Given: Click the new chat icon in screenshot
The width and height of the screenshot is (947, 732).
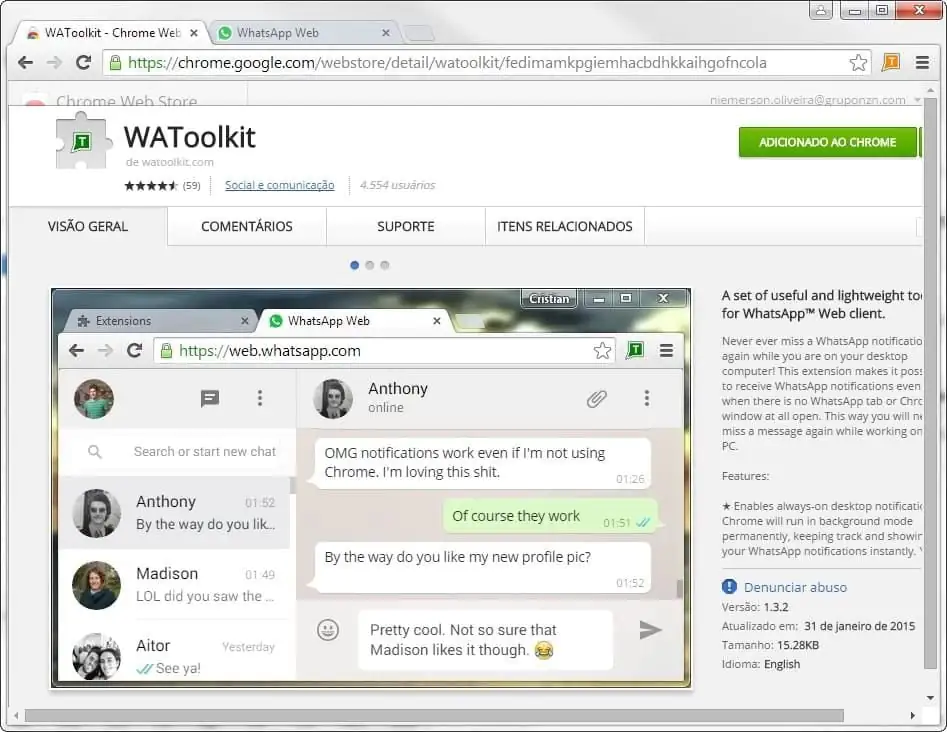Looking at the screenshot, I should (x=210, y=399).
